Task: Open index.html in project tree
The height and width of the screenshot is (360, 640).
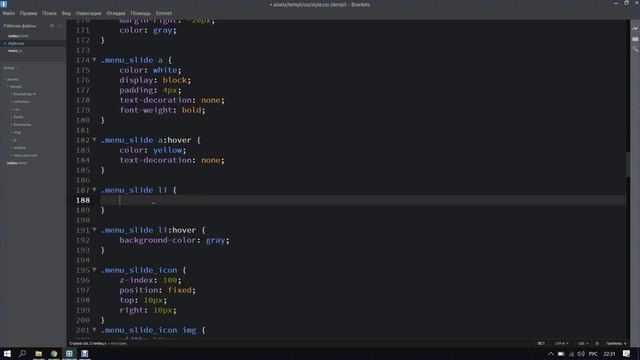Action: [17, 163]
